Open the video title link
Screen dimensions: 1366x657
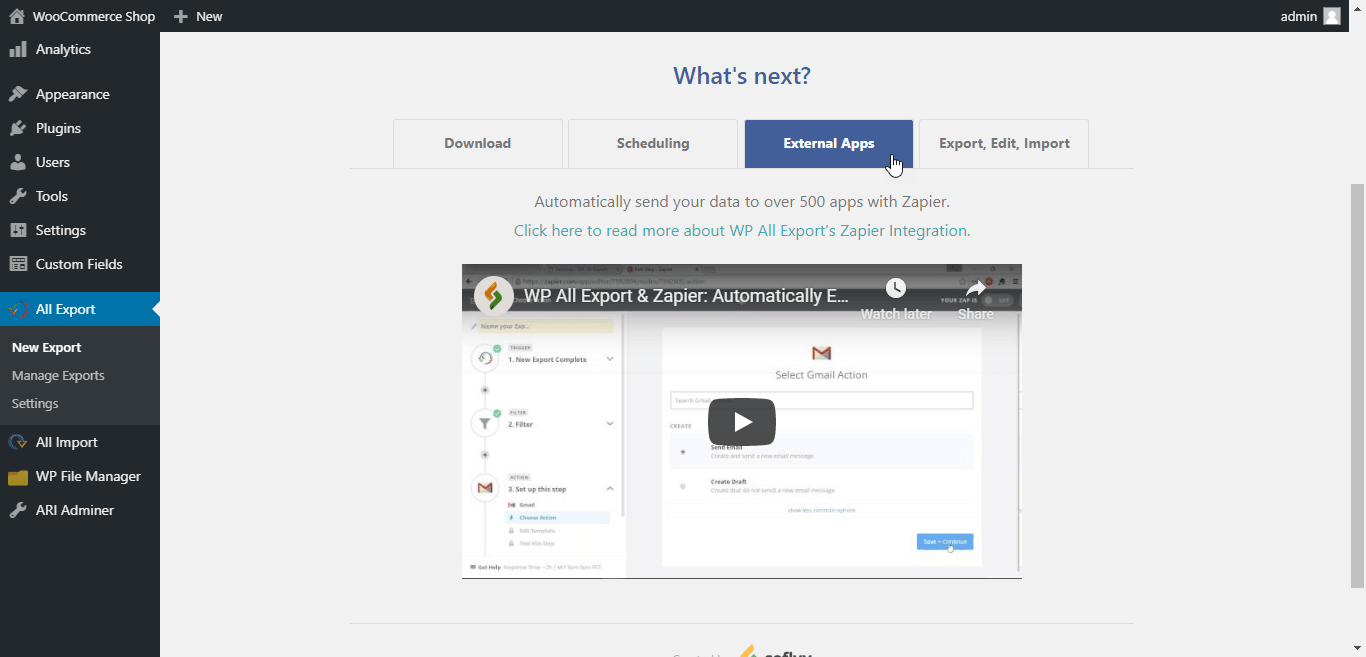point(686,296)
